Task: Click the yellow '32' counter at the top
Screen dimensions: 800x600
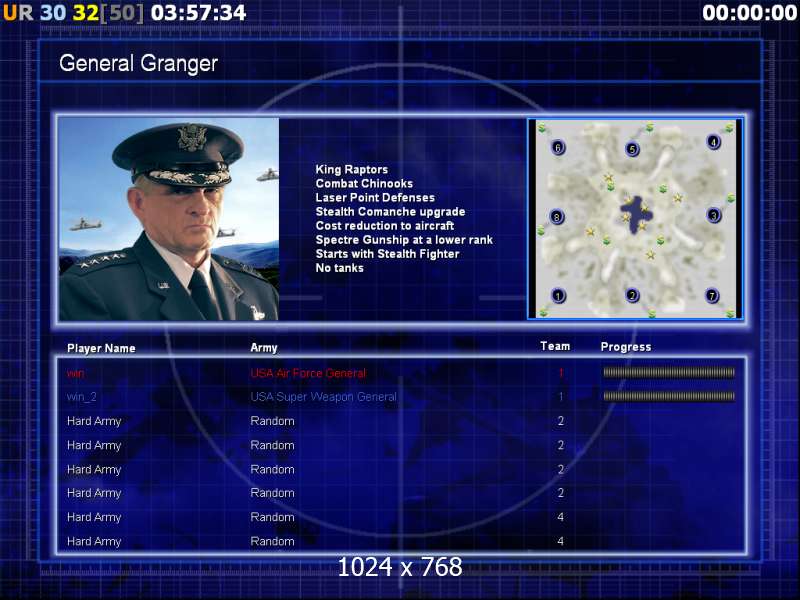Action: coord(85,13)
